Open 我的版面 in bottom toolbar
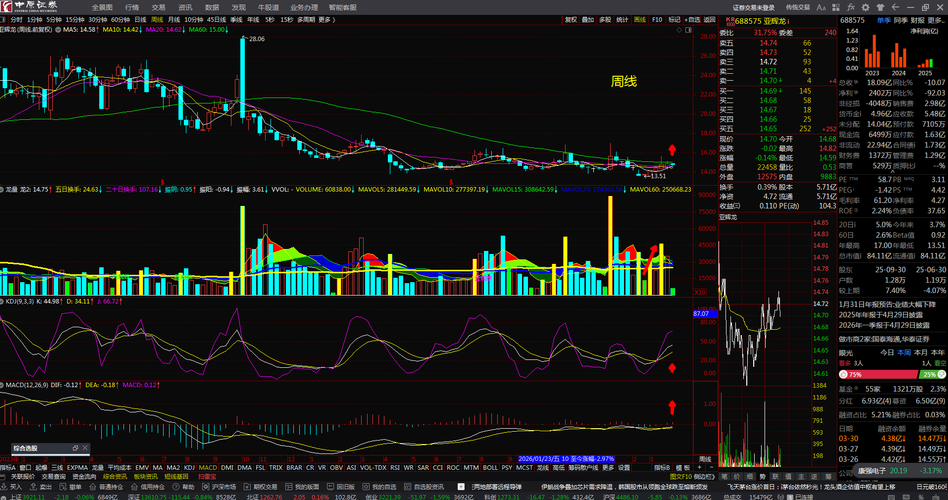 [302, 487]
